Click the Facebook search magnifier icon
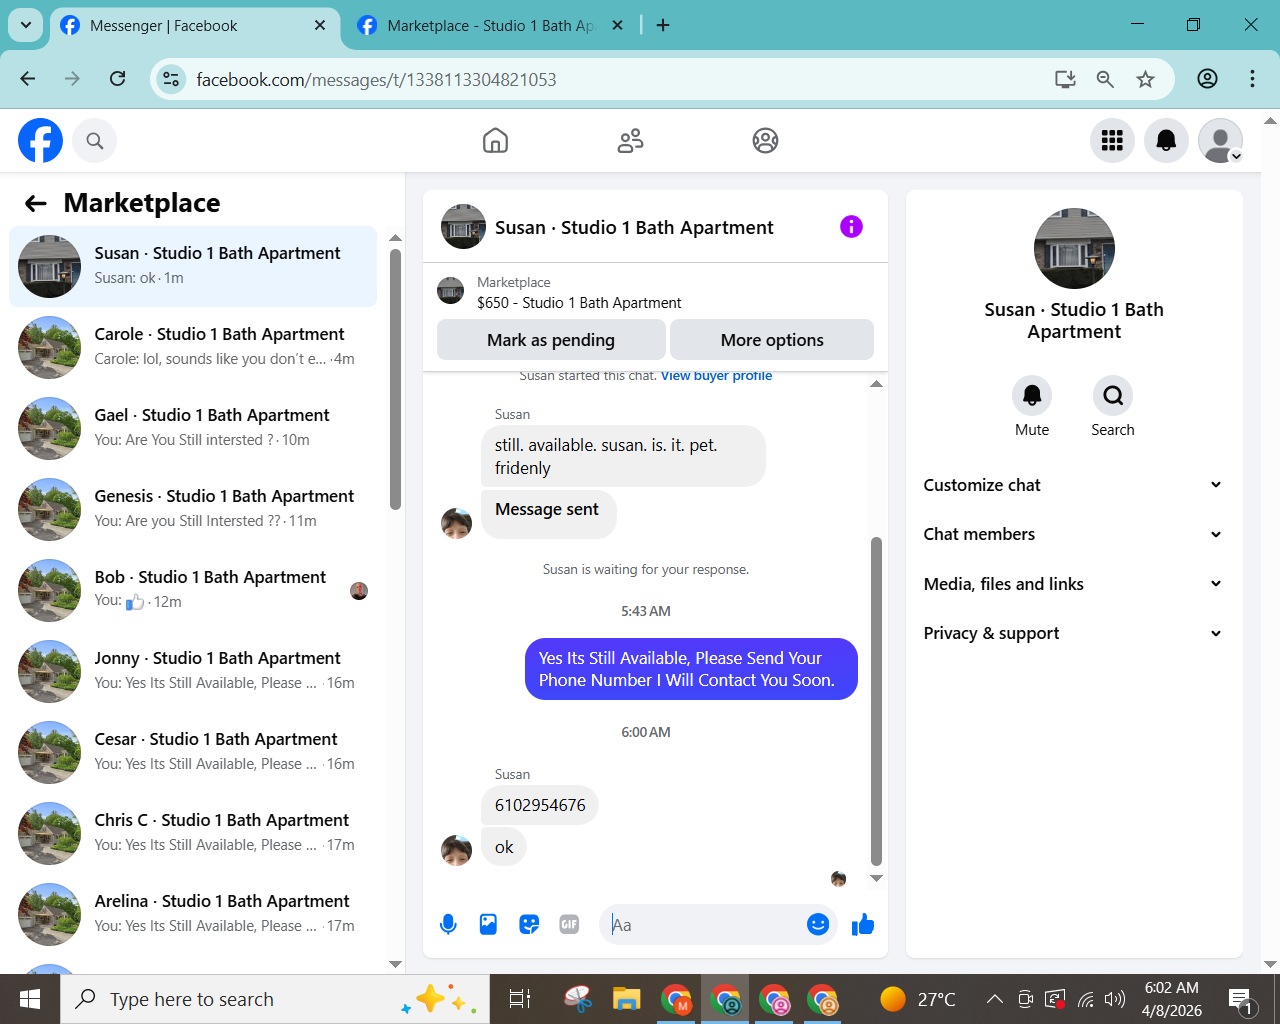 pos(95,141)
